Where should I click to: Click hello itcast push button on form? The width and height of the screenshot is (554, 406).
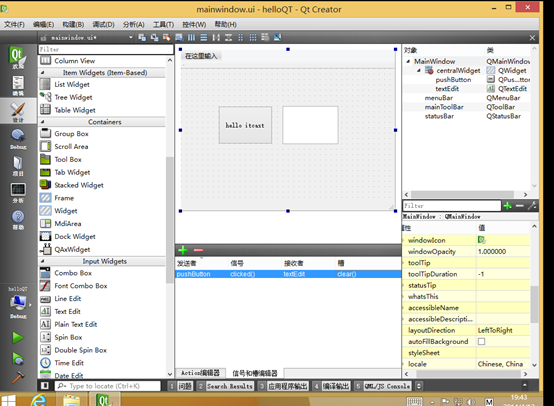point(245,125)
